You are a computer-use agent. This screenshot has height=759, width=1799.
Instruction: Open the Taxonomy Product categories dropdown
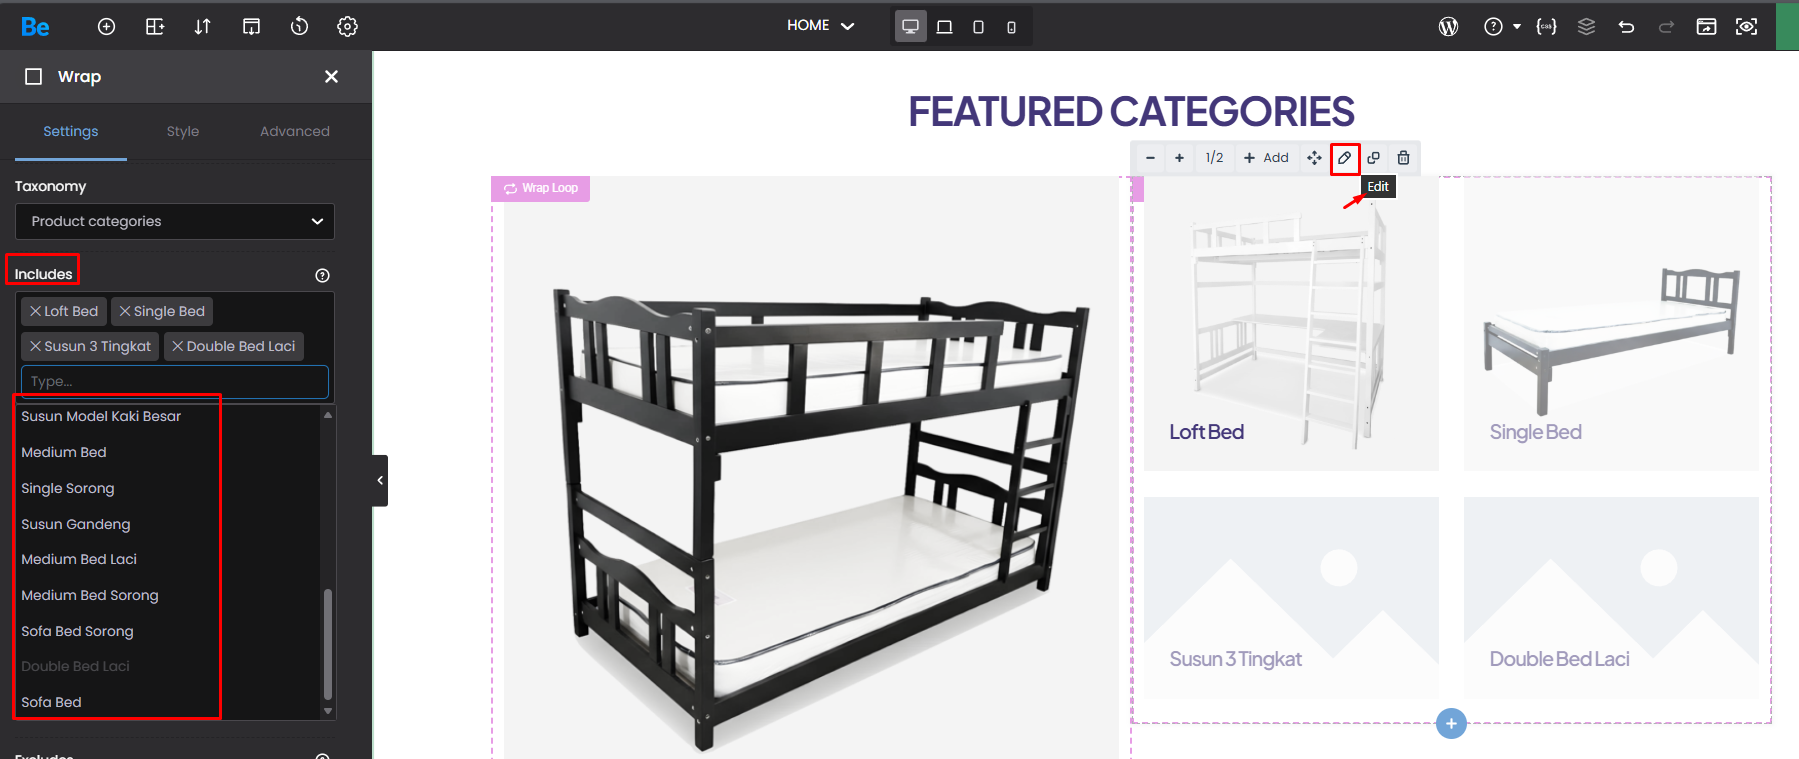[x=175, y=222]
